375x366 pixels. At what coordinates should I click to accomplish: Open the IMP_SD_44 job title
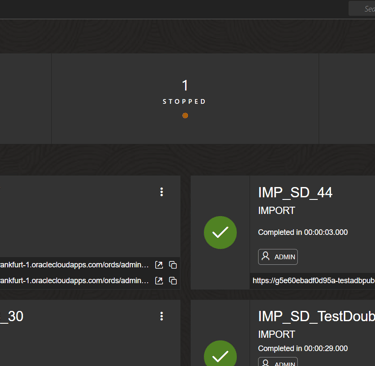click(x=295, y=193)
